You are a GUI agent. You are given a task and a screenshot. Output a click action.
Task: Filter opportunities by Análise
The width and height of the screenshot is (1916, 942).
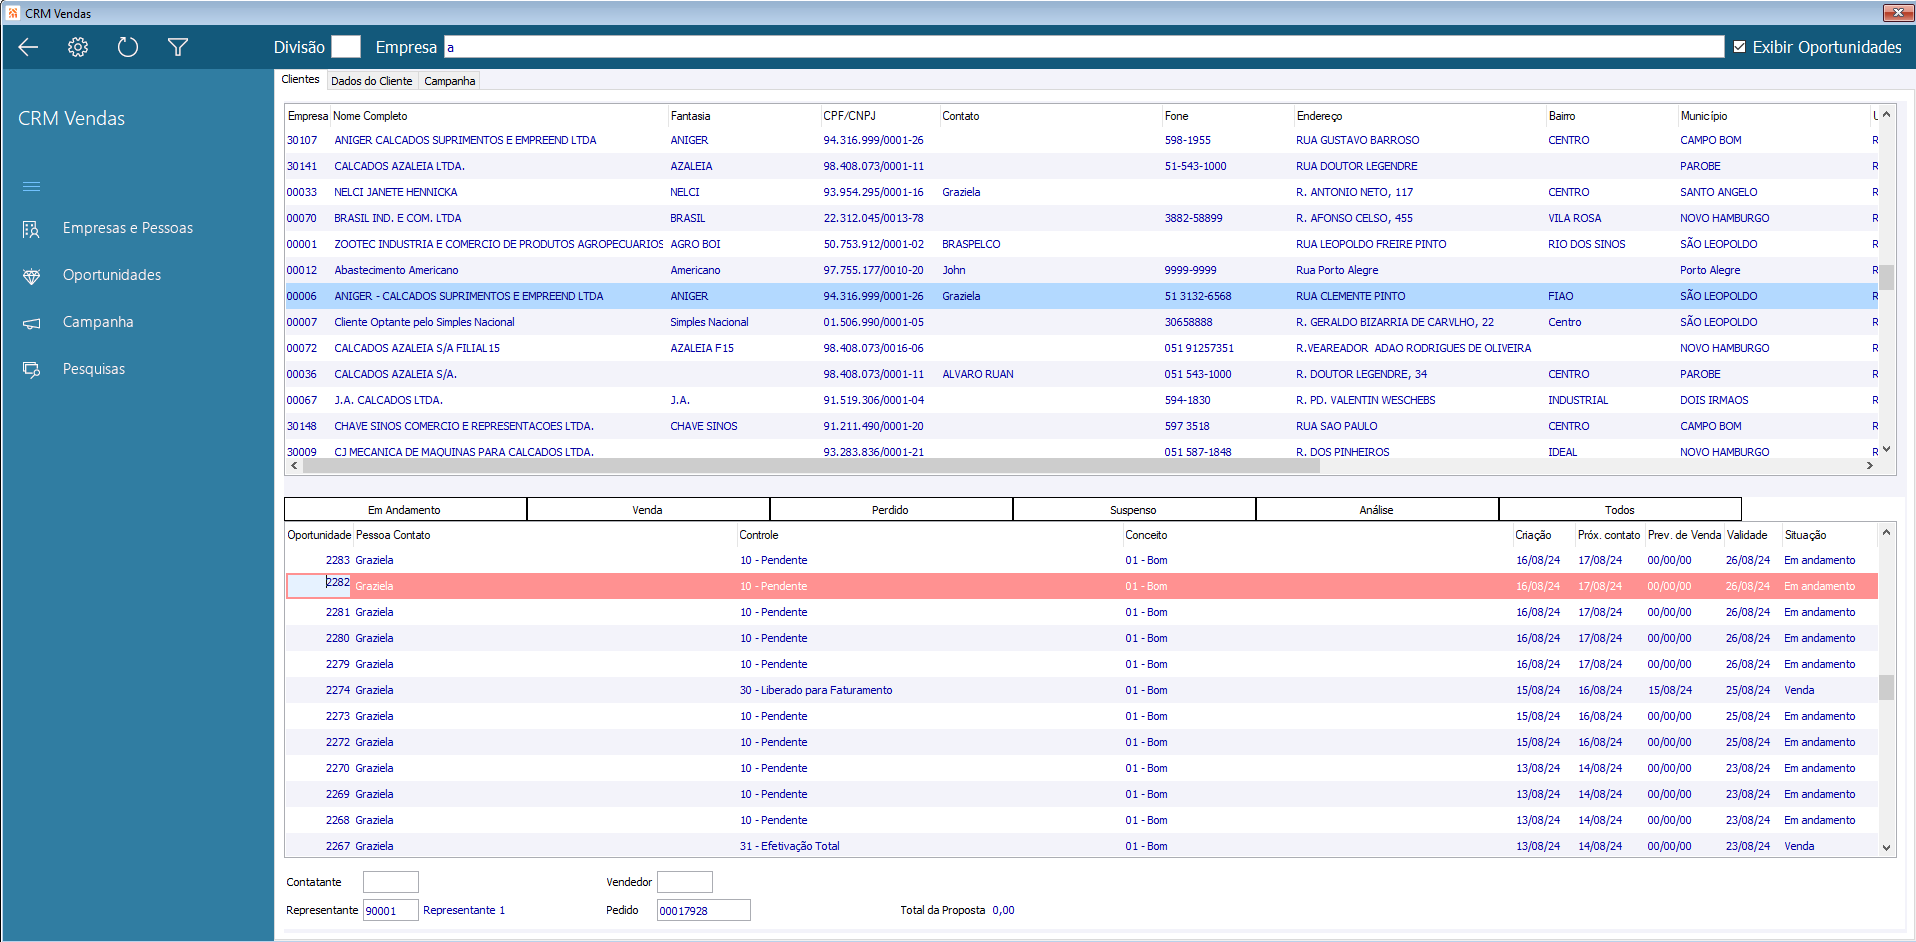point(1377,509)
